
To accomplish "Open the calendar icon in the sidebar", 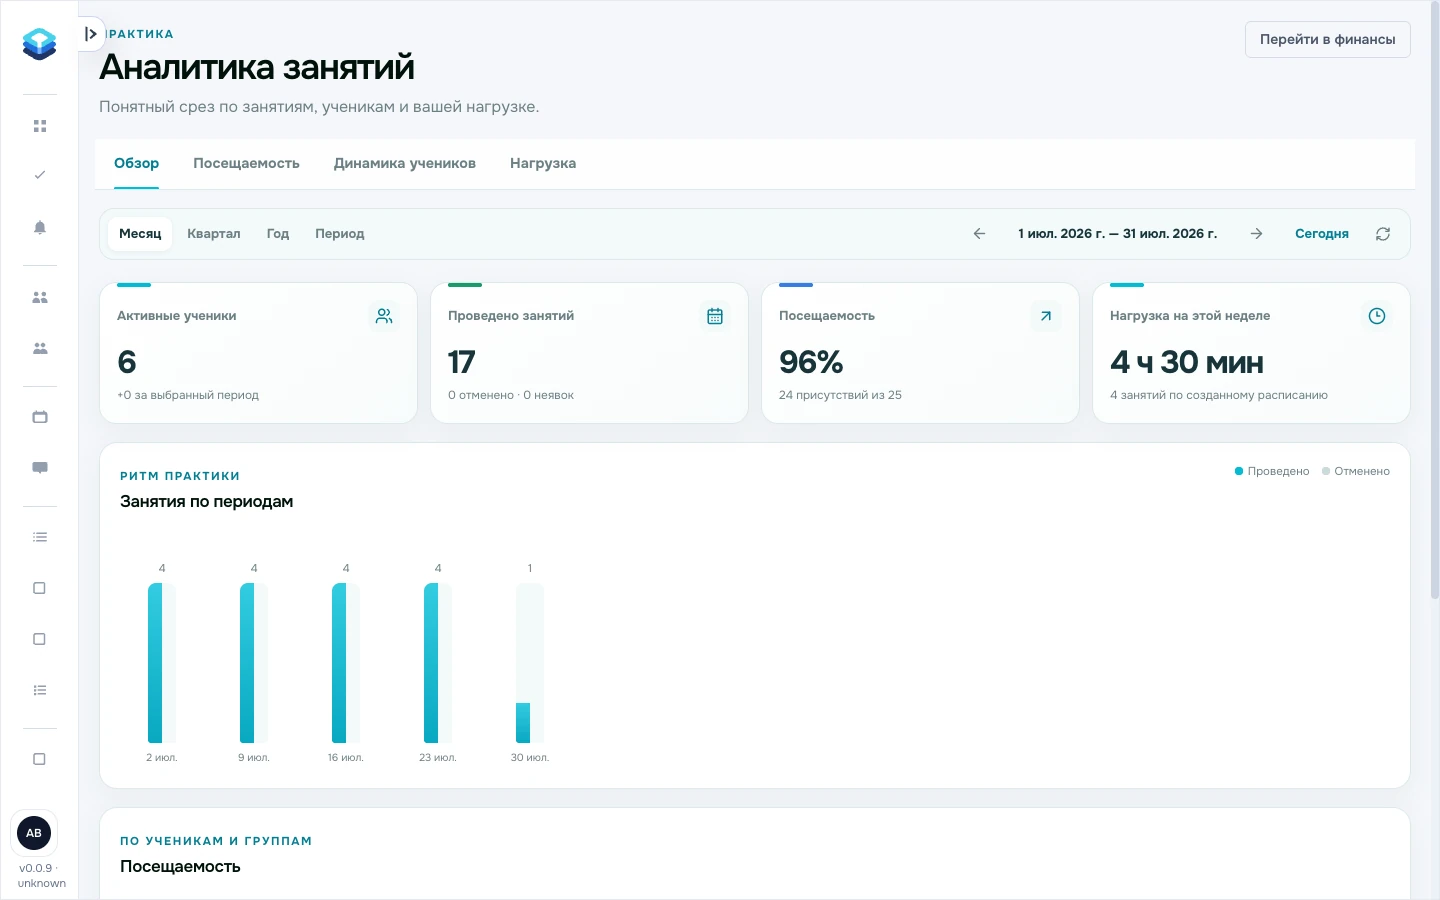I will (40, 417).
